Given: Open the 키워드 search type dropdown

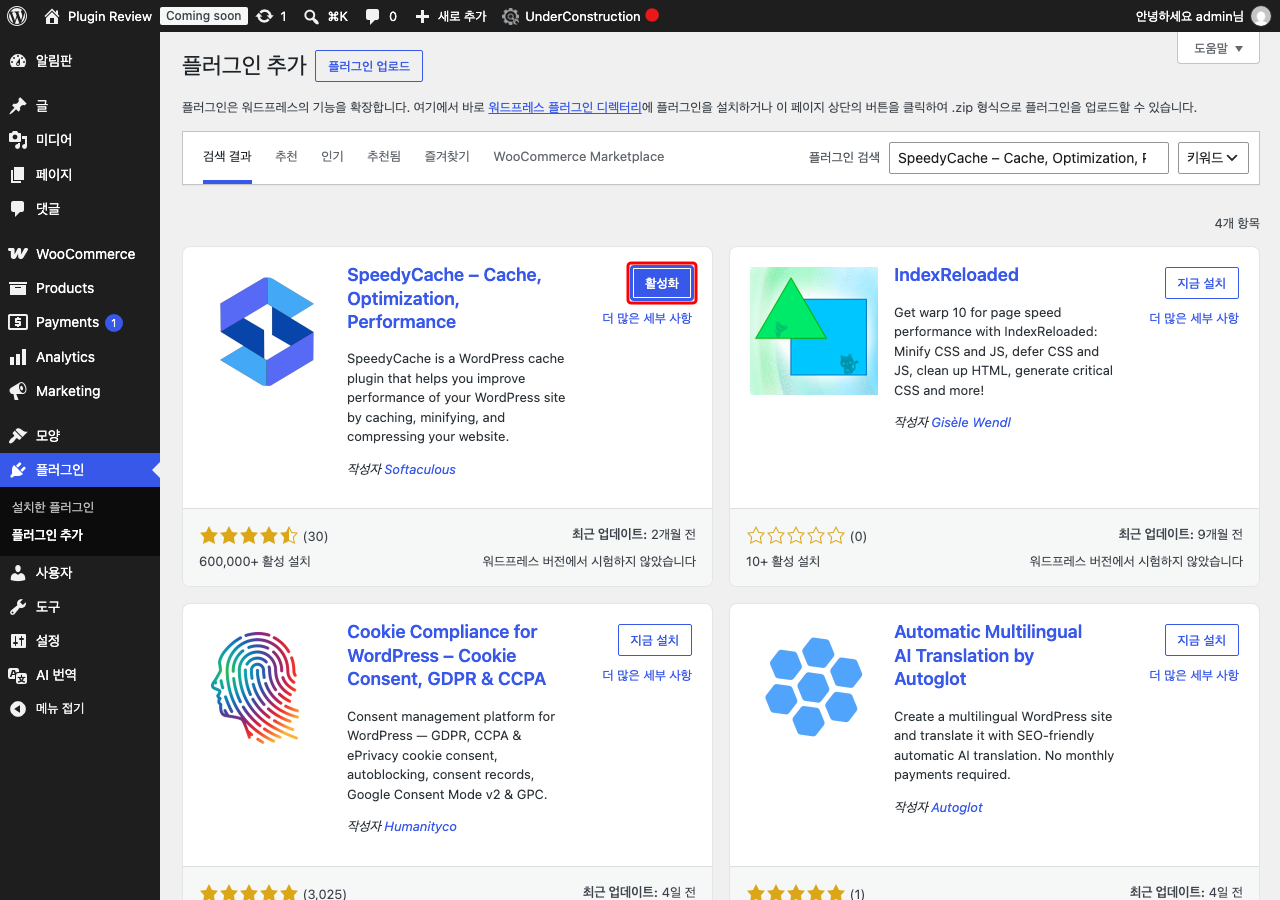Looking at the screenshot, I should click(1214, 157).
